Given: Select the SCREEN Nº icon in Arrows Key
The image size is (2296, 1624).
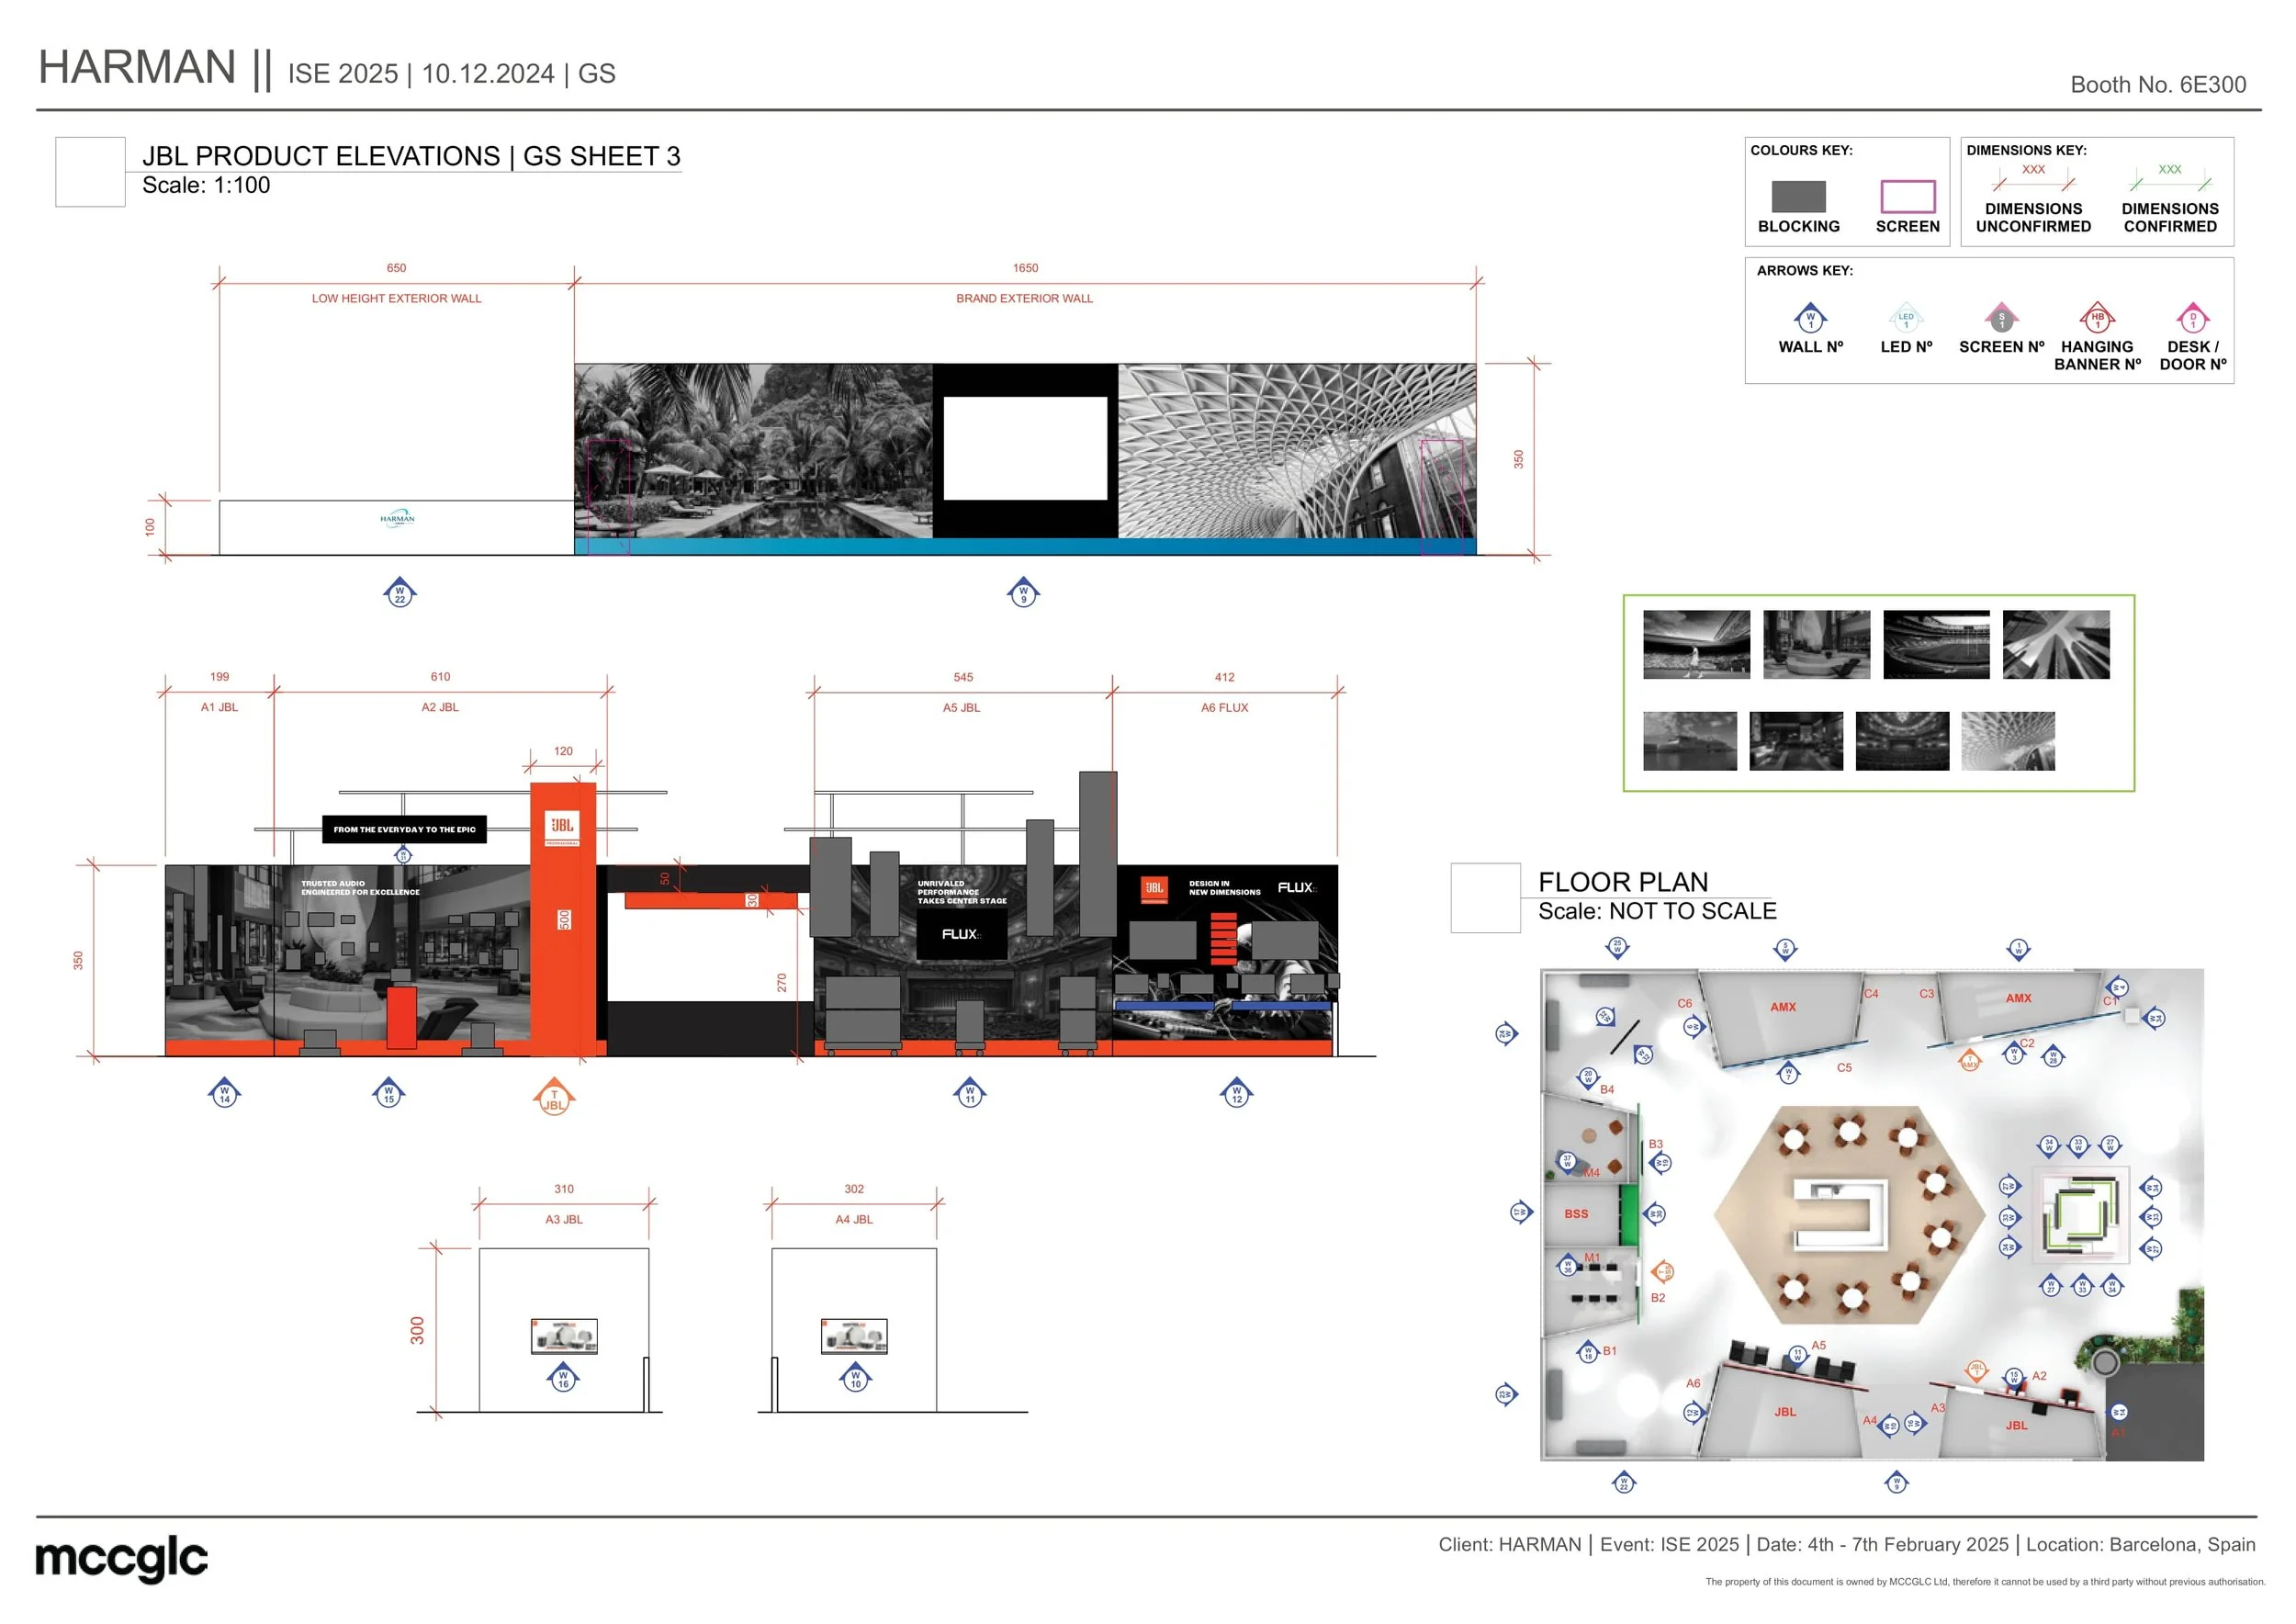Looking at the screenshot, I should click(x=2001, y=318).
